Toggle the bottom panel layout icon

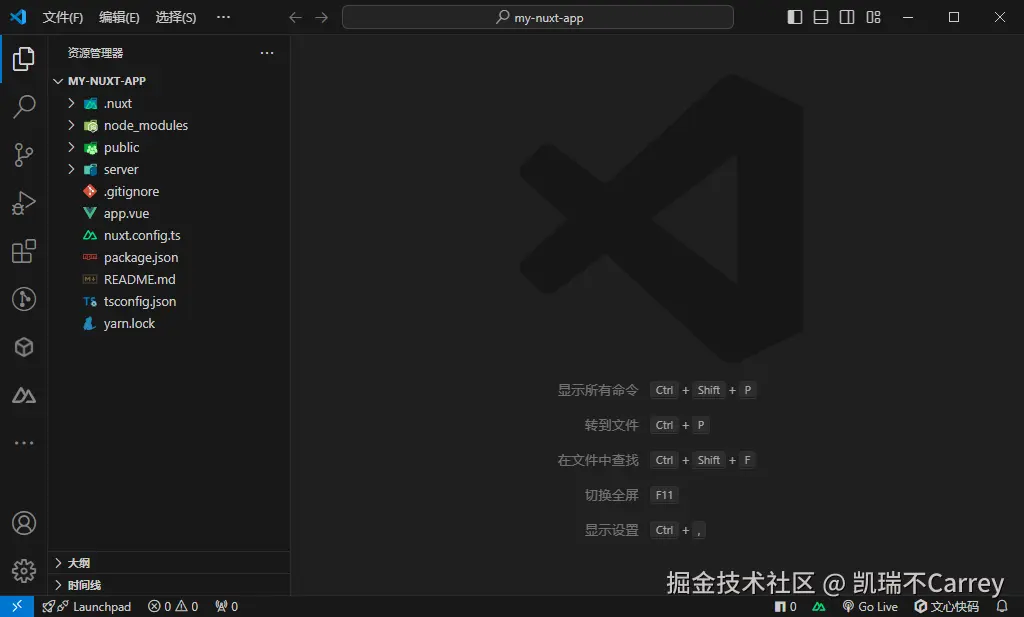coord(821,18)
